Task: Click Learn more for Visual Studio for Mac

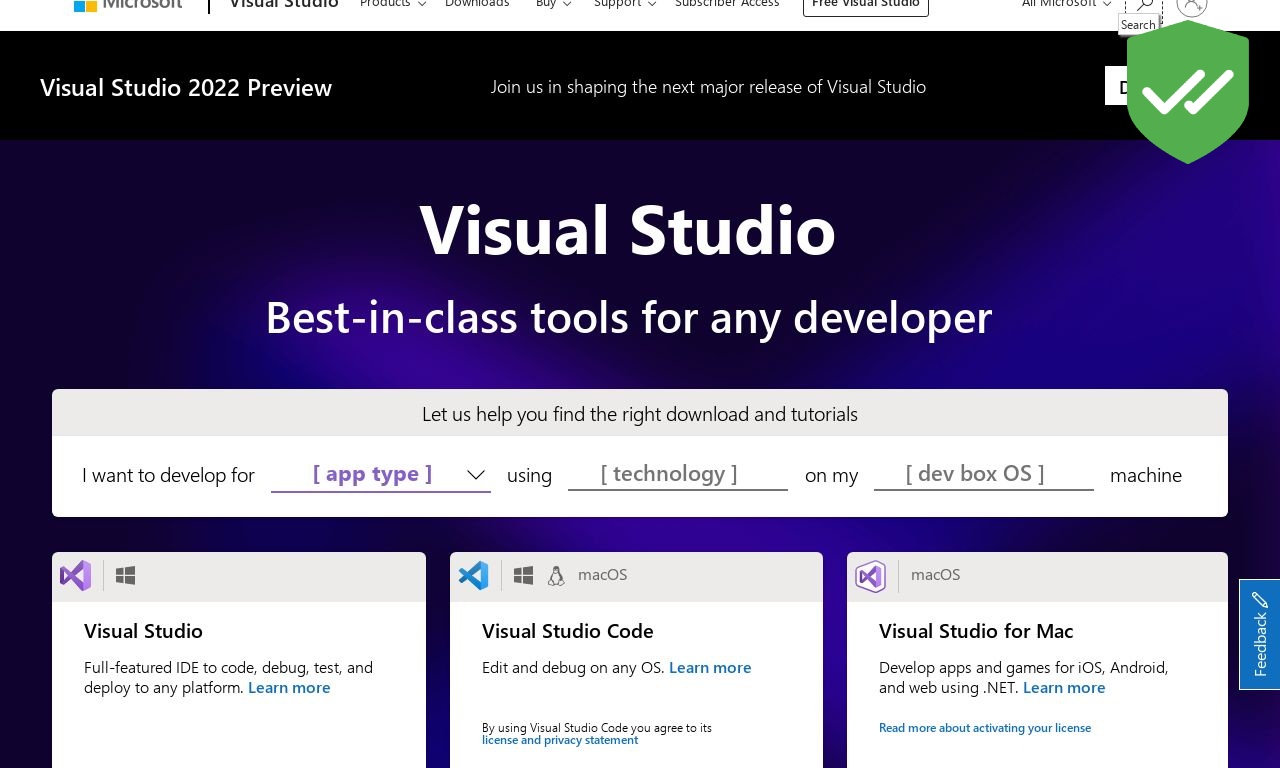Action: pos(1064,688)
